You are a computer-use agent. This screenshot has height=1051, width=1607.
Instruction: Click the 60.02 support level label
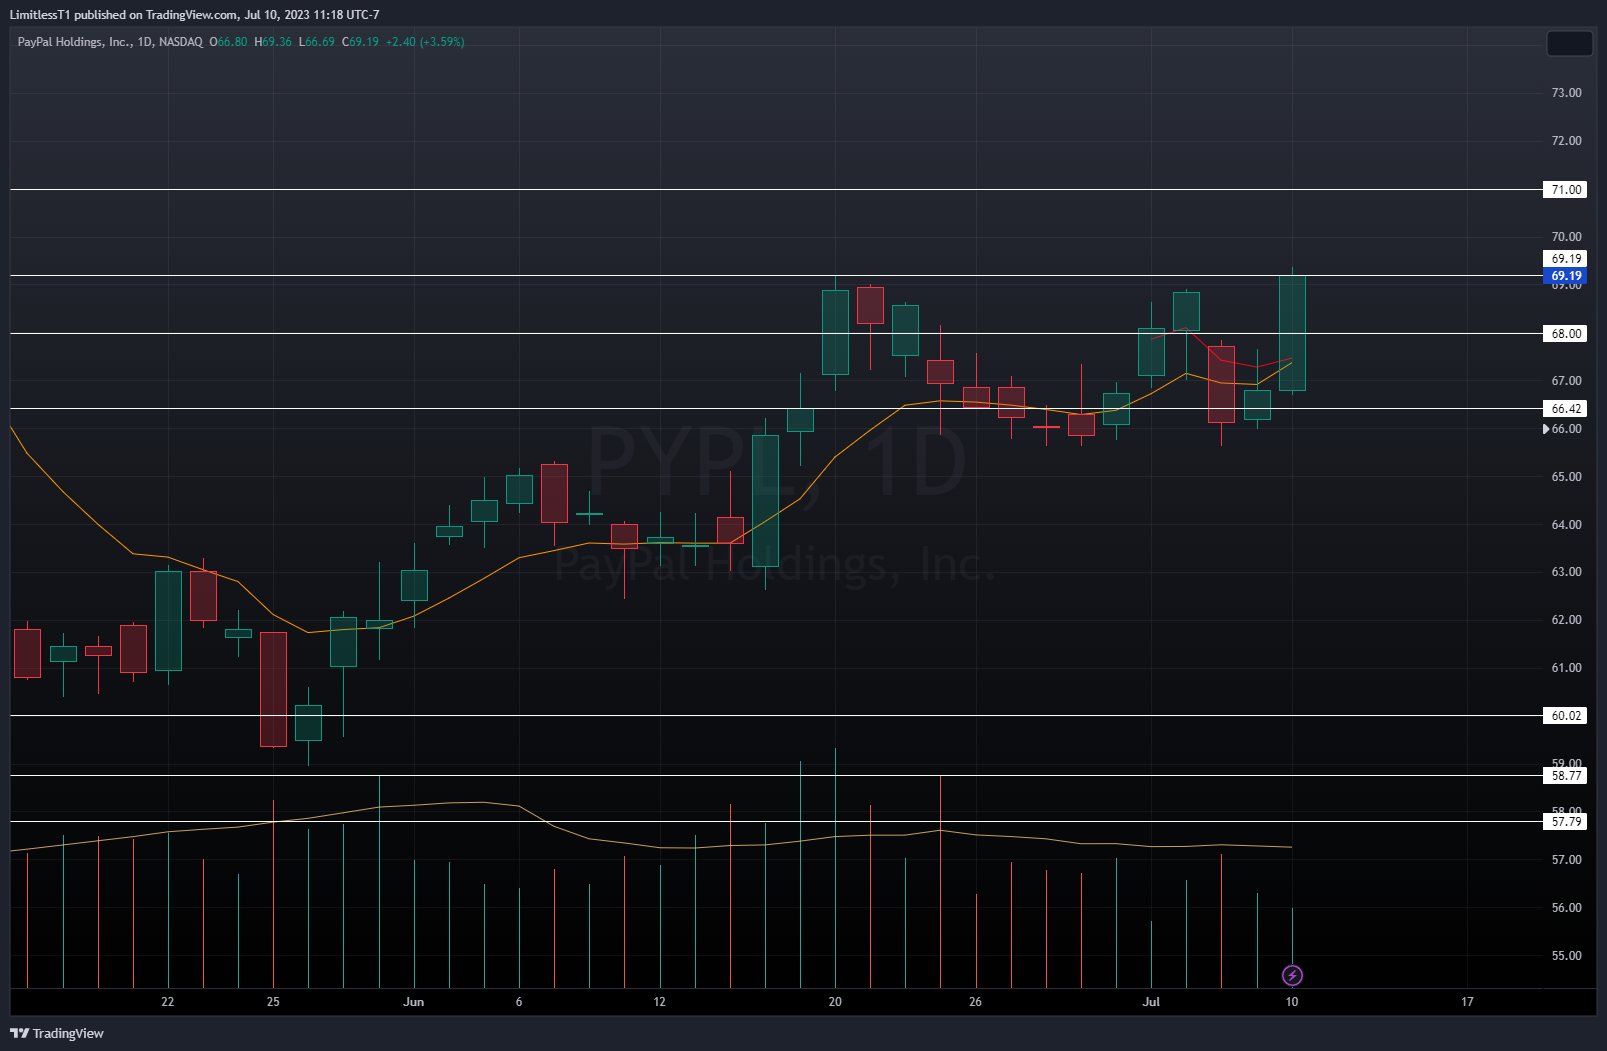point(1565,715)
